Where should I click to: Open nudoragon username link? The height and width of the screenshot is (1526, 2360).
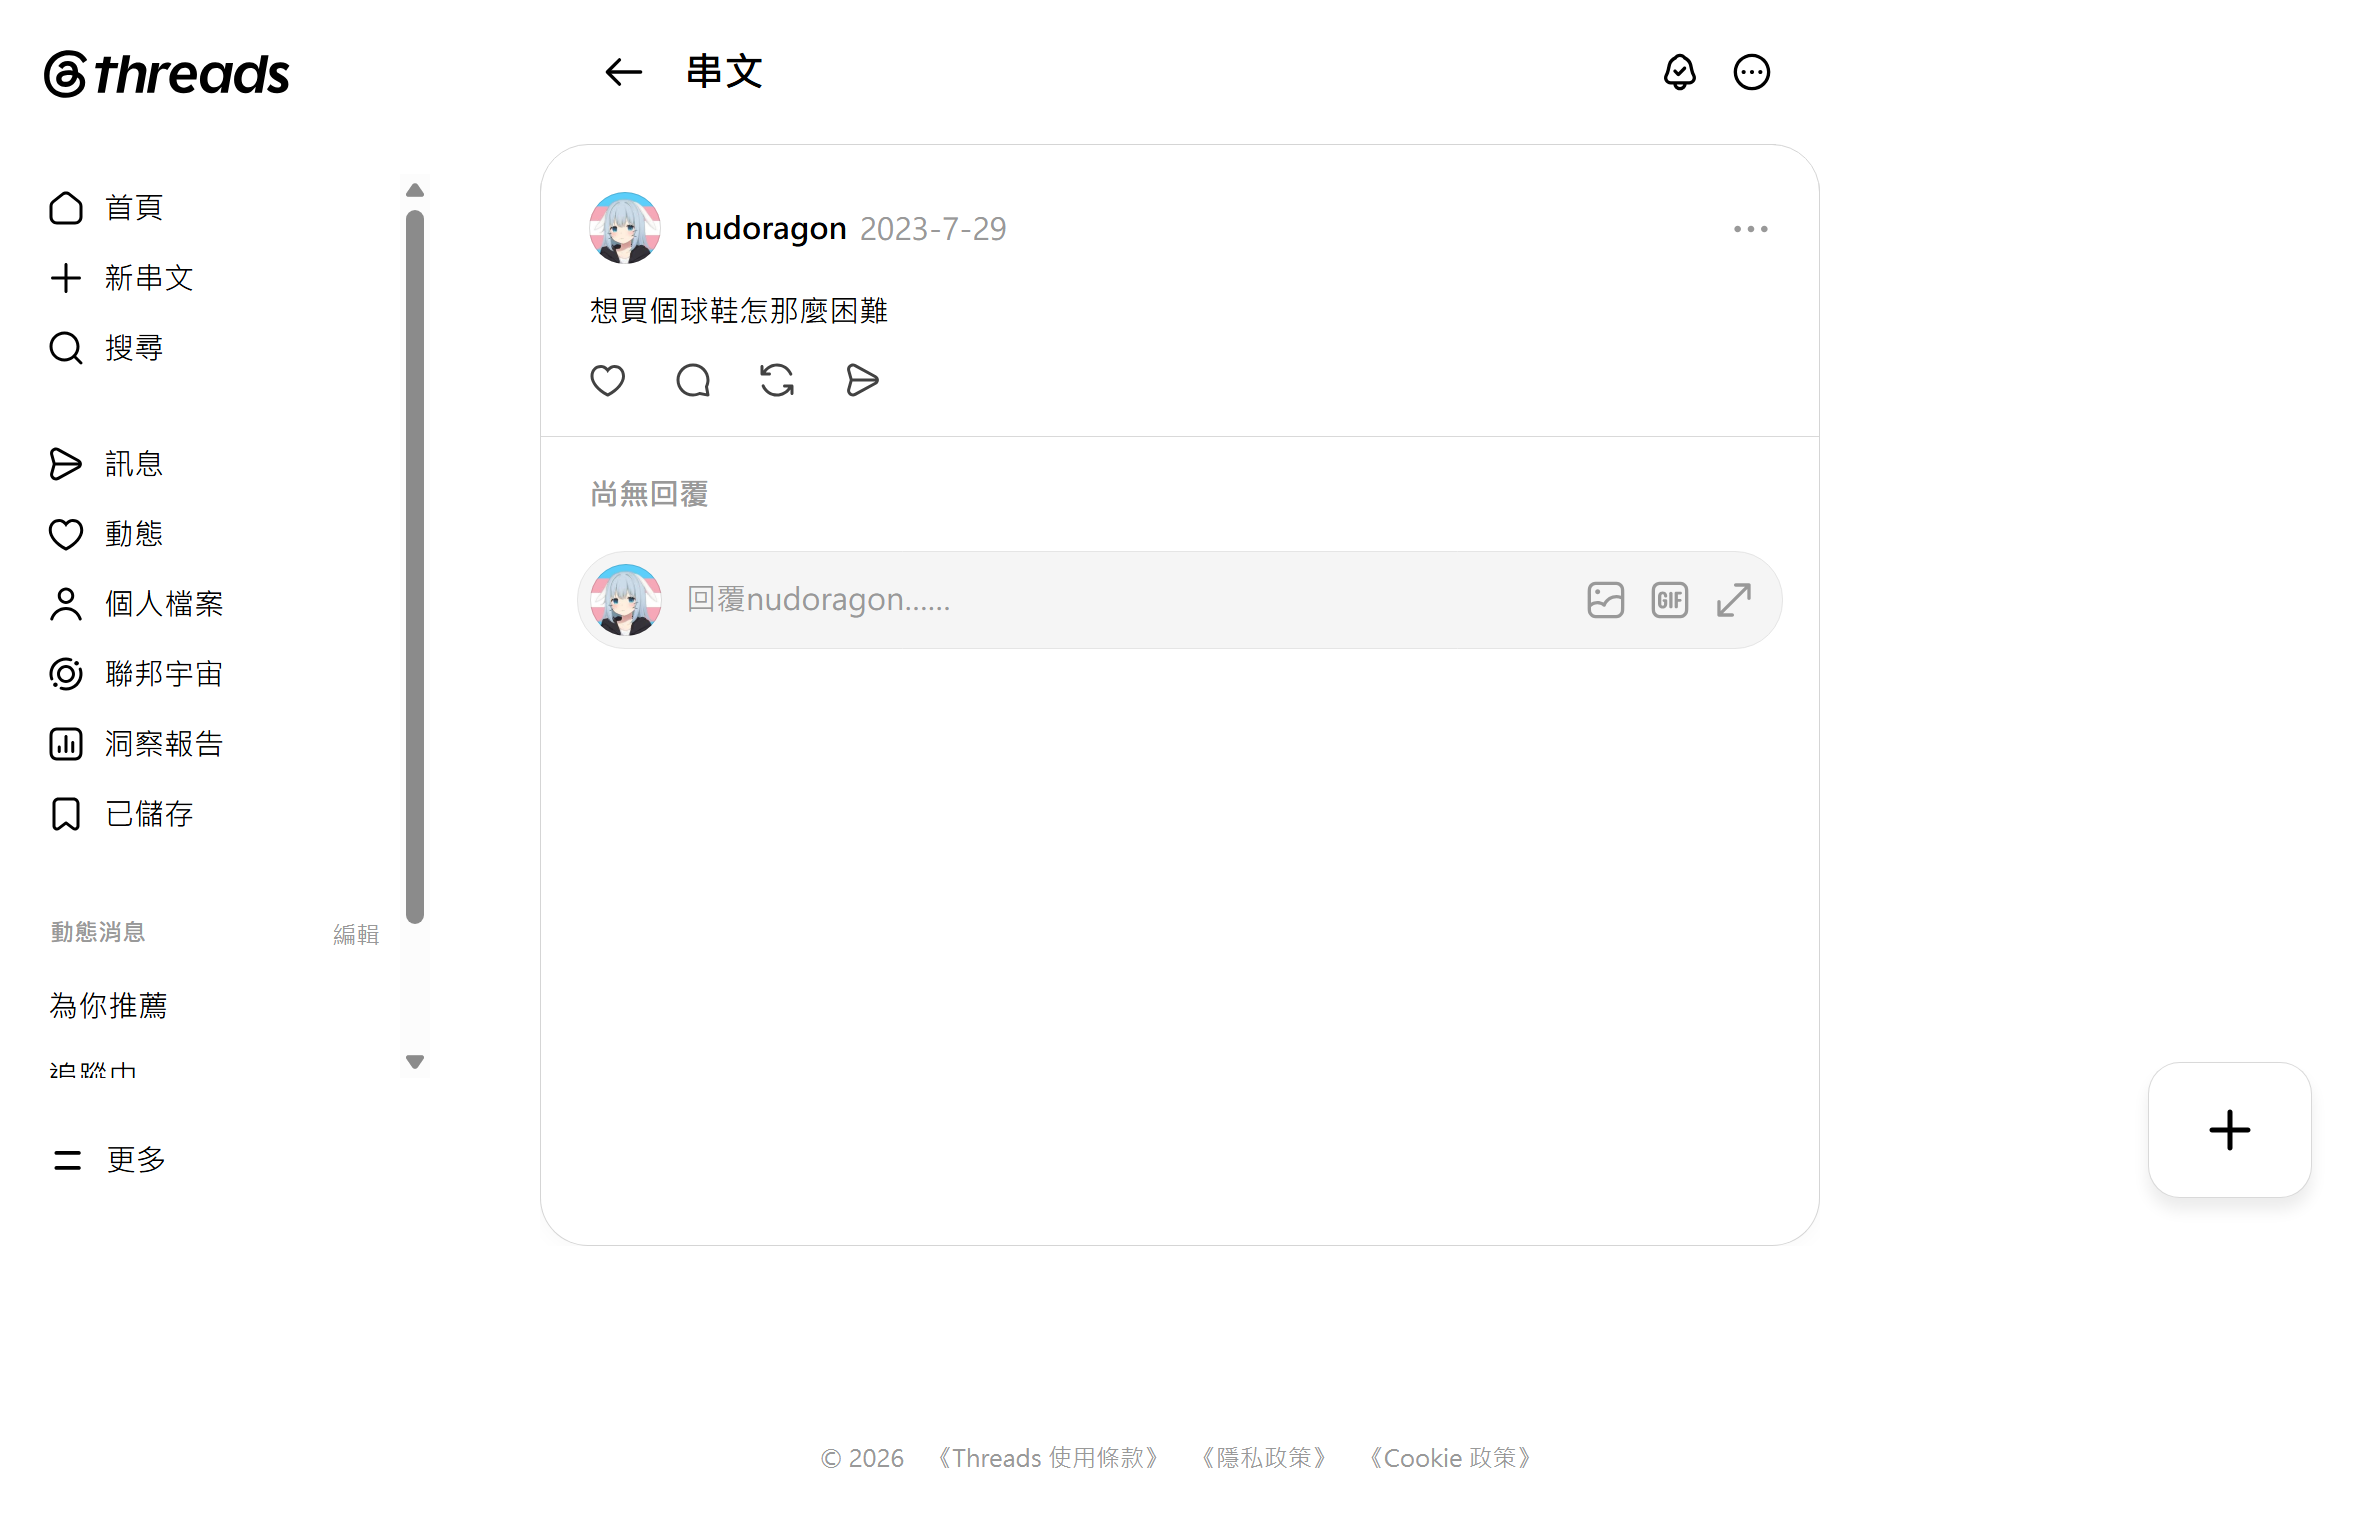point(766,229)
